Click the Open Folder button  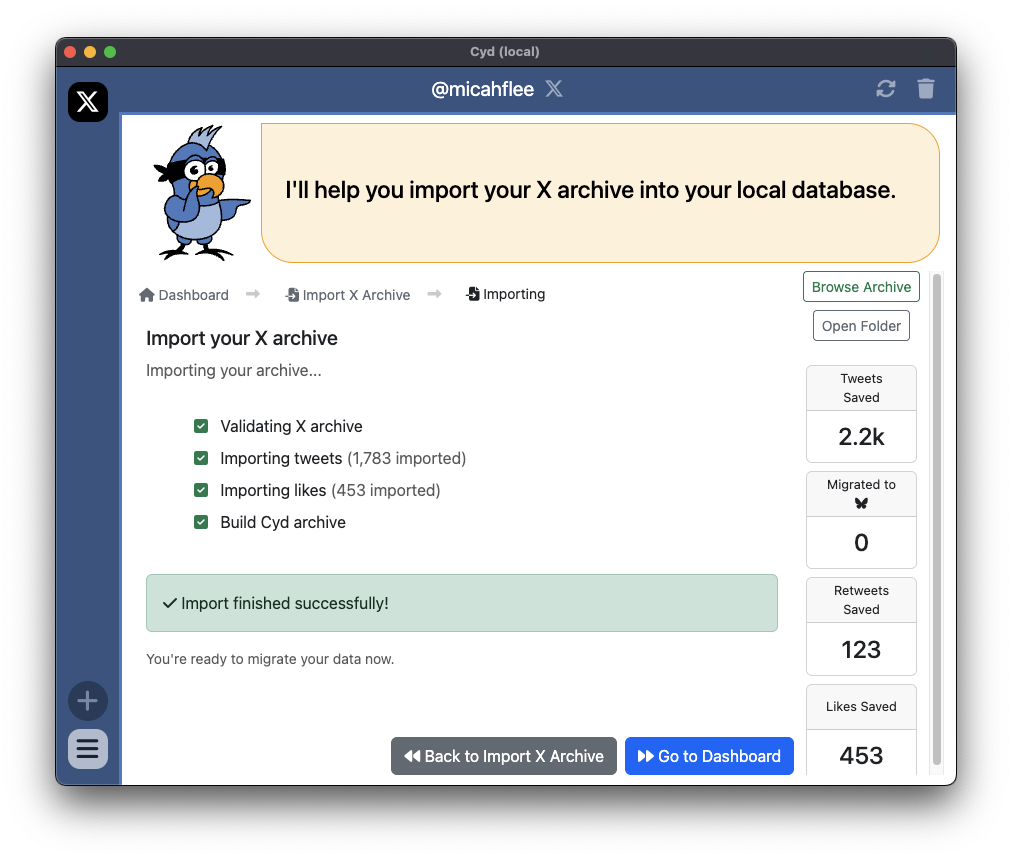pos(861,326)
